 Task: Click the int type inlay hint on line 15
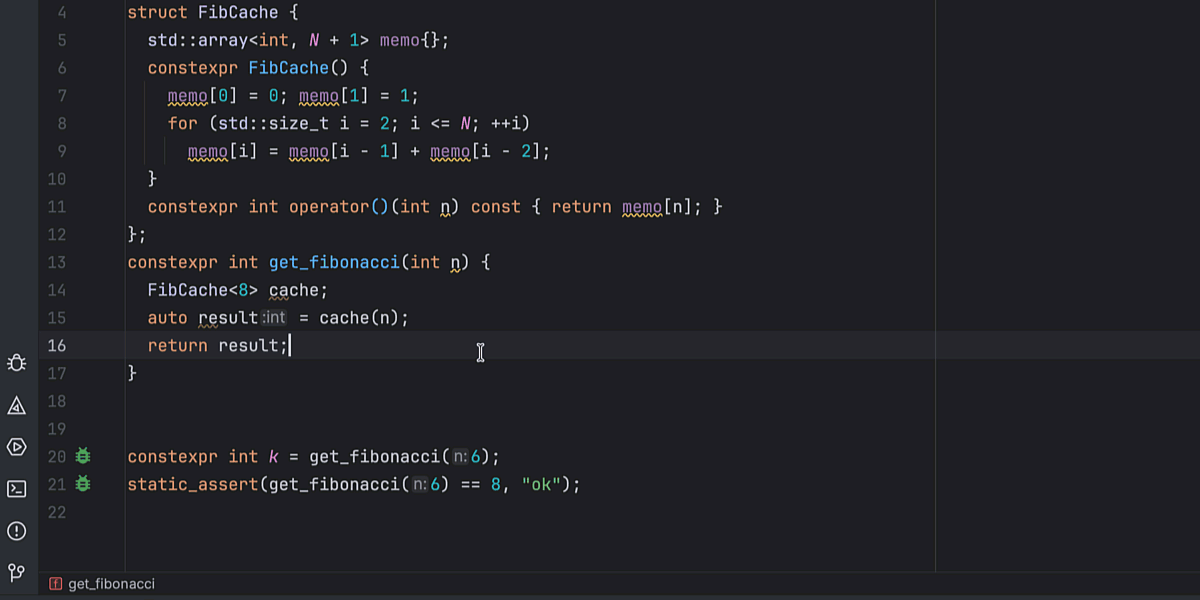pyautogui.click(x=274, y=317)
